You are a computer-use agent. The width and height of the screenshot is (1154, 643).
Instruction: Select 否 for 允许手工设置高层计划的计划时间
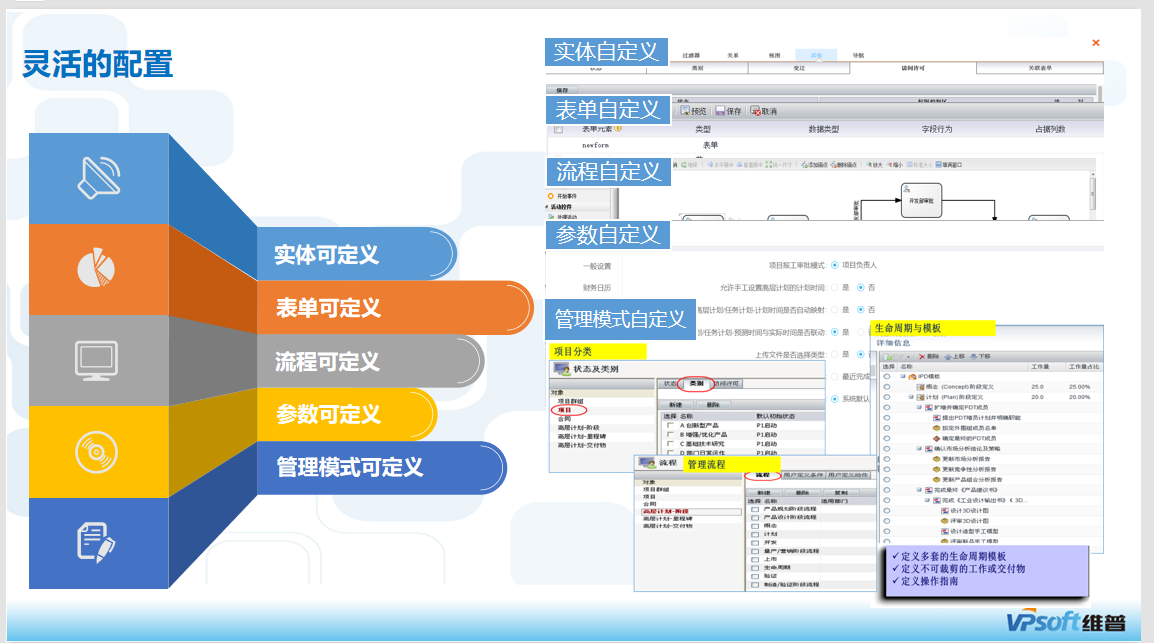860,288
